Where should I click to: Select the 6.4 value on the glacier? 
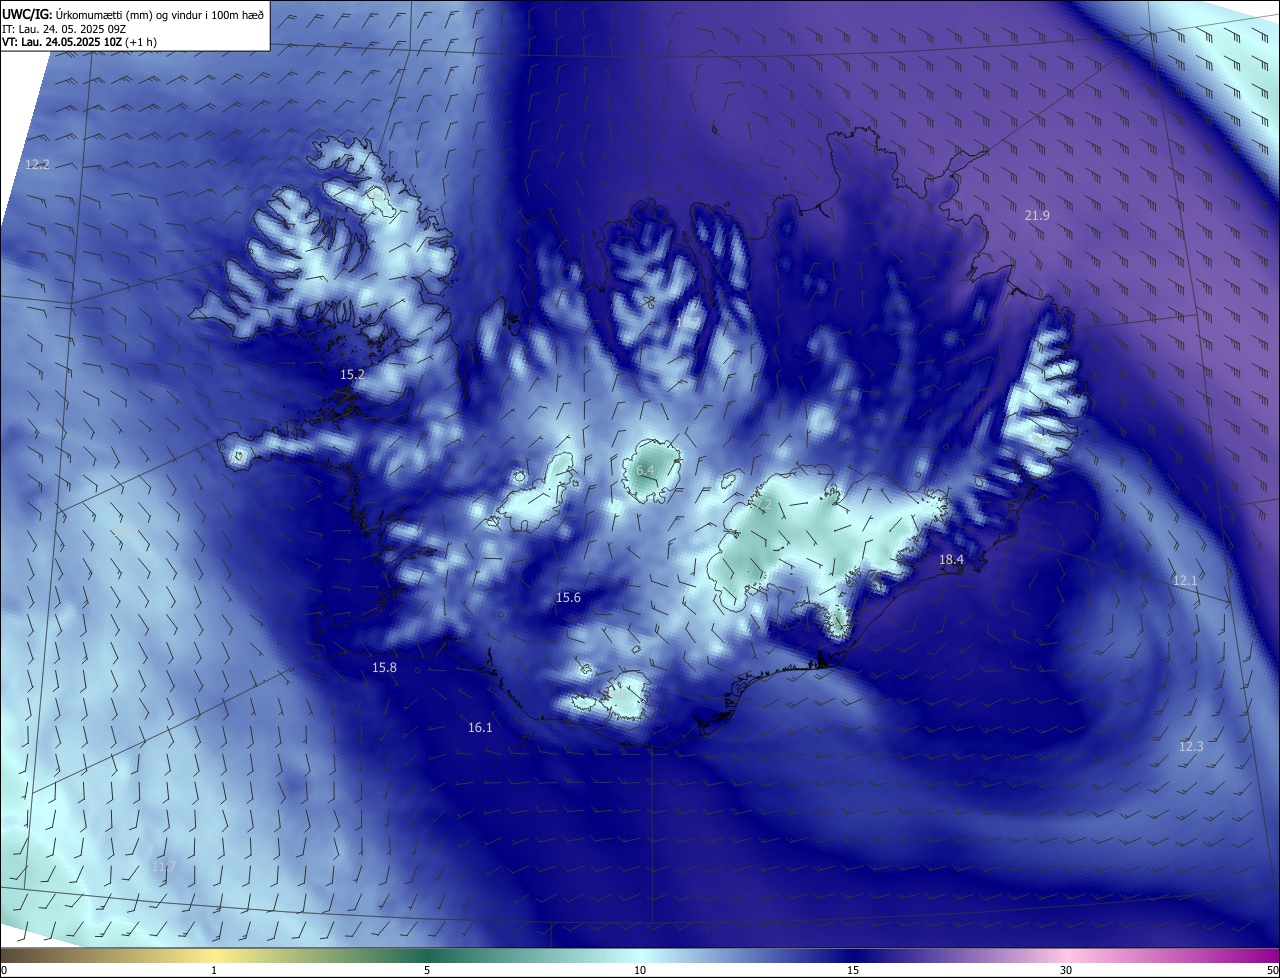coord(645,470)
